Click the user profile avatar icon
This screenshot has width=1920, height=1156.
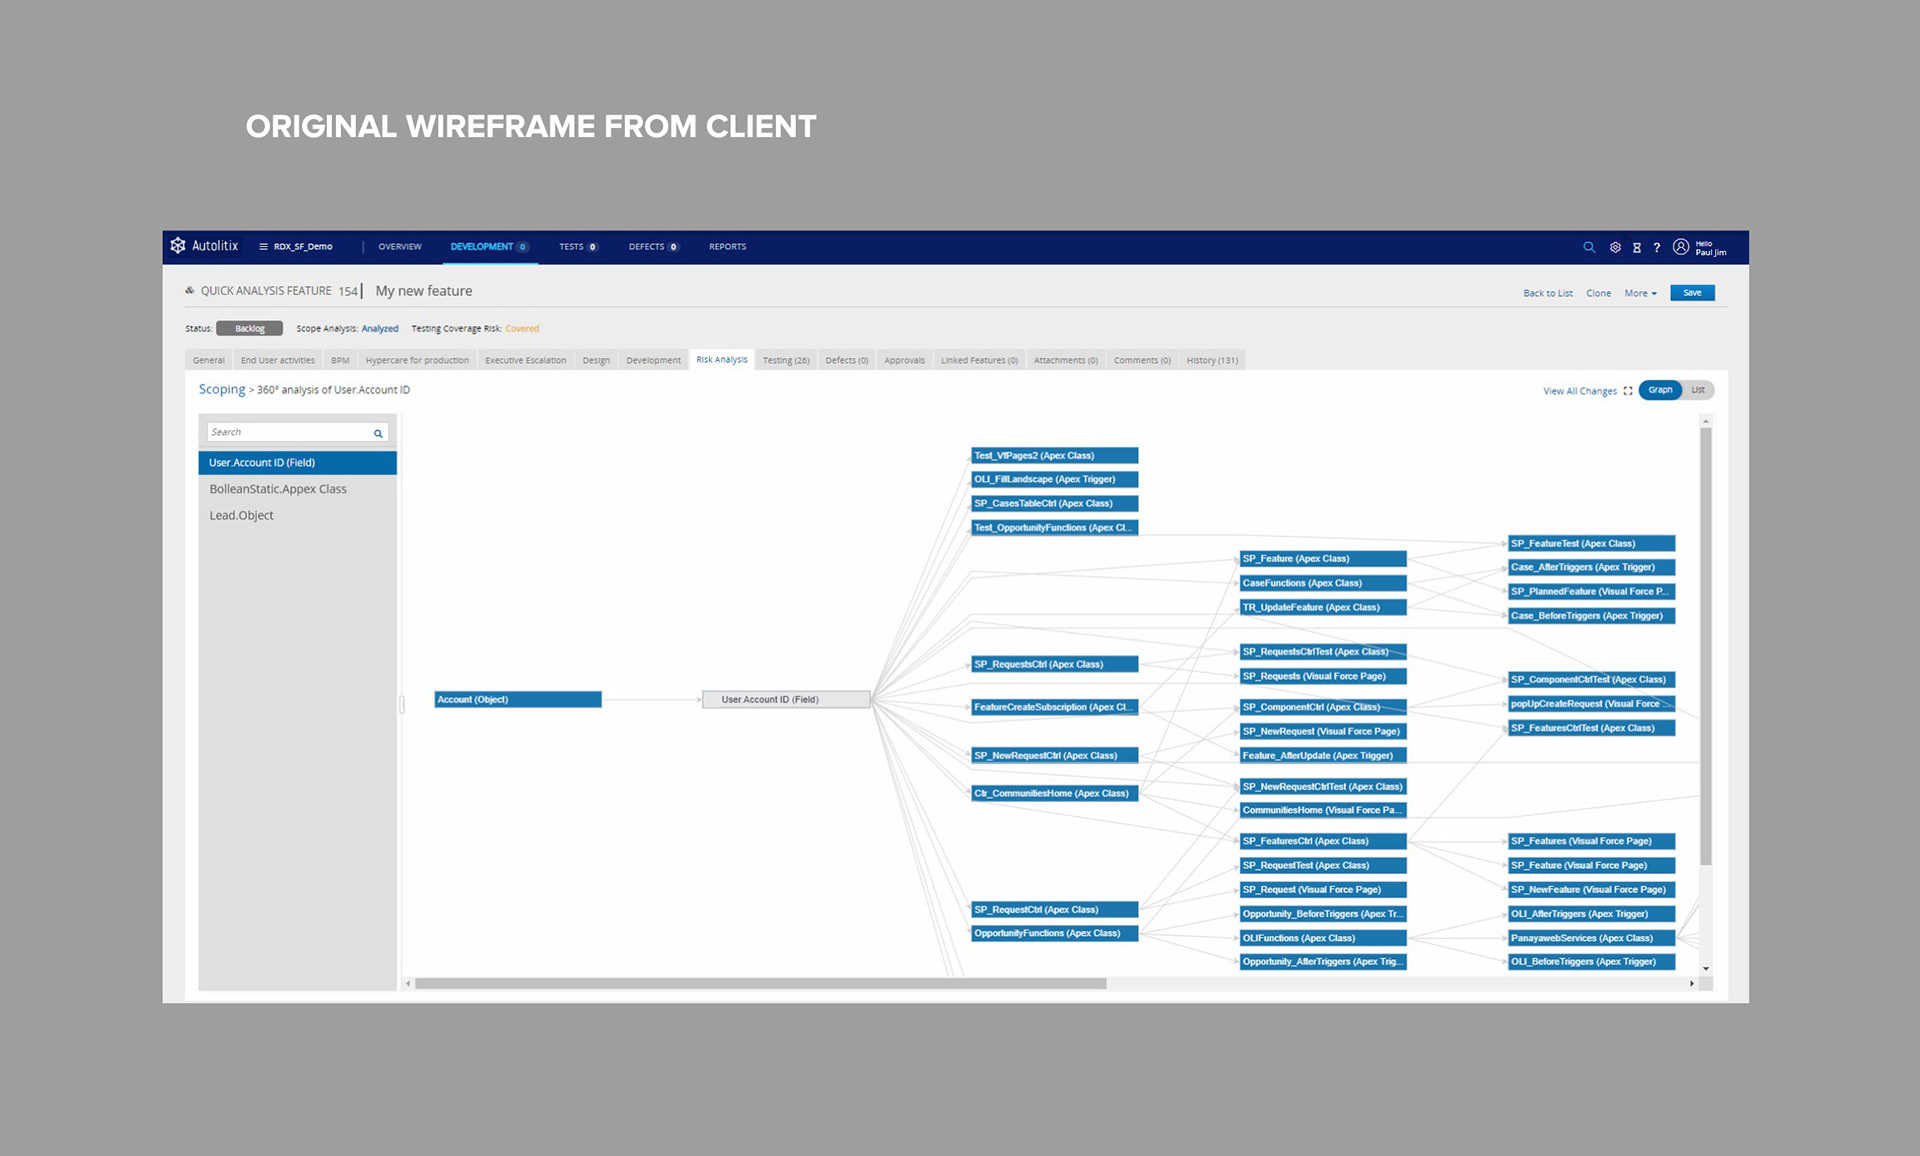point(1681,247)
